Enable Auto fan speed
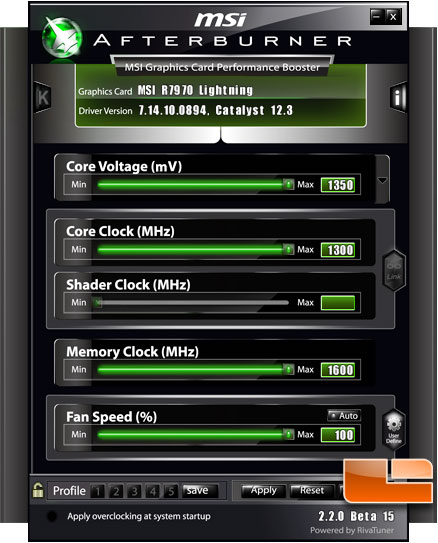The height and width of the screenshot is (543, 438). 344,416
